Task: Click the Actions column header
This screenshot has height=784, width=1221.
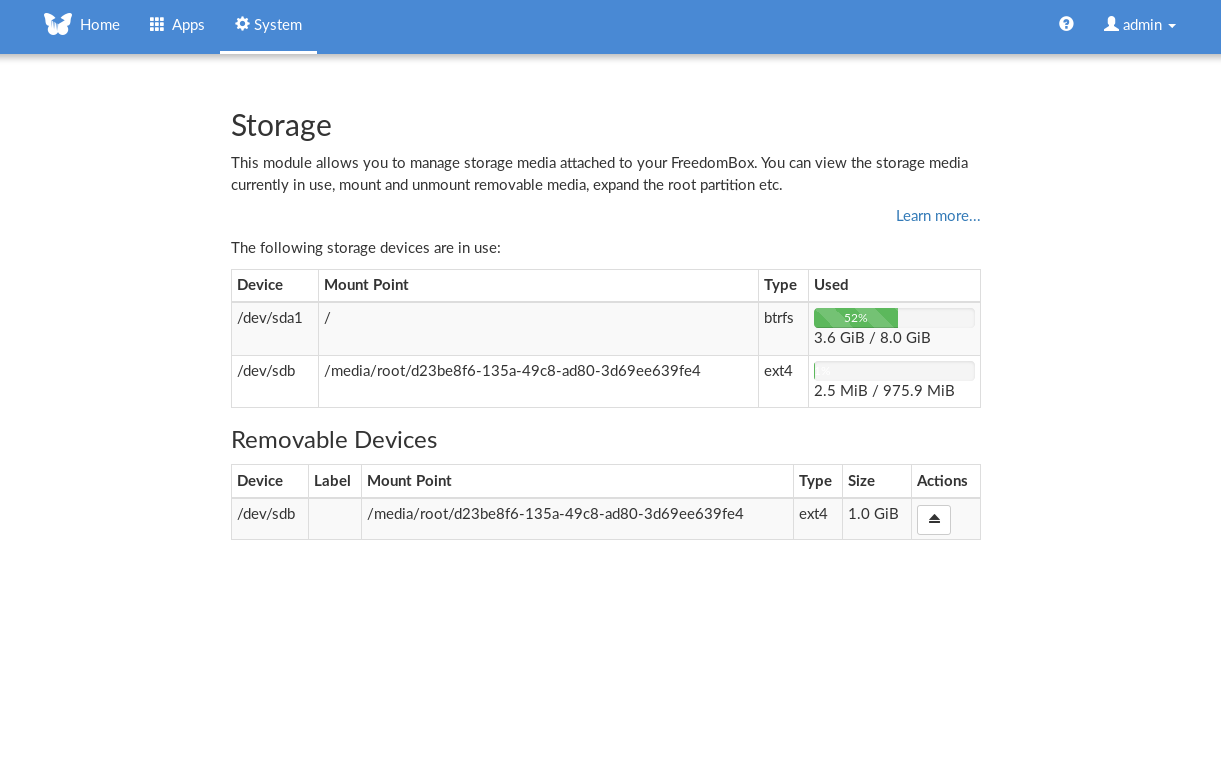Action: coord(942,481)
